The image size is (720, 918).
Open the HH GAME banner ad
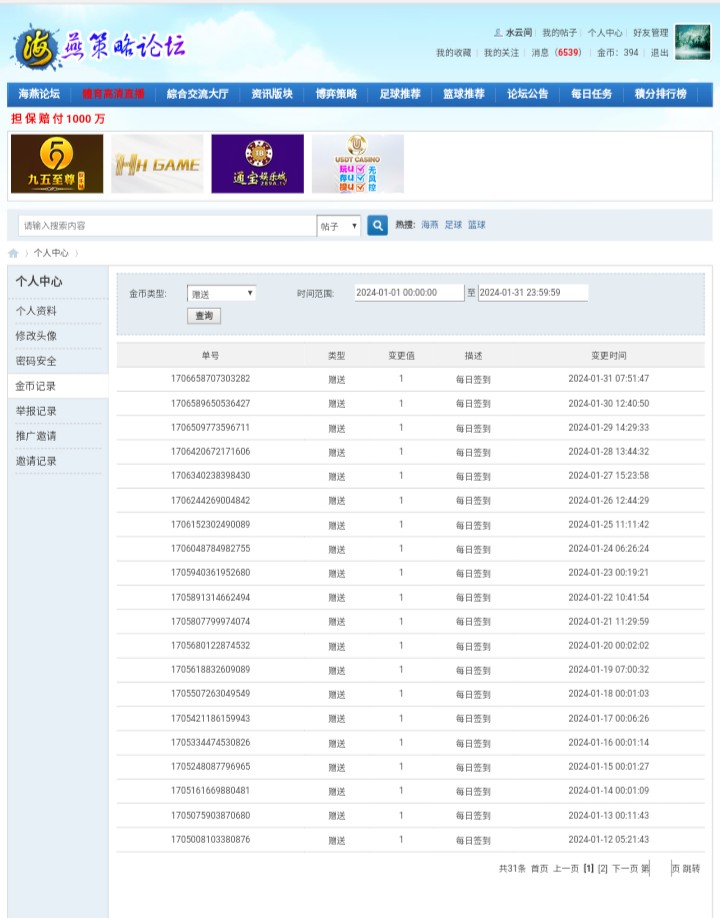pyautogui.click(x=157, y=164)
